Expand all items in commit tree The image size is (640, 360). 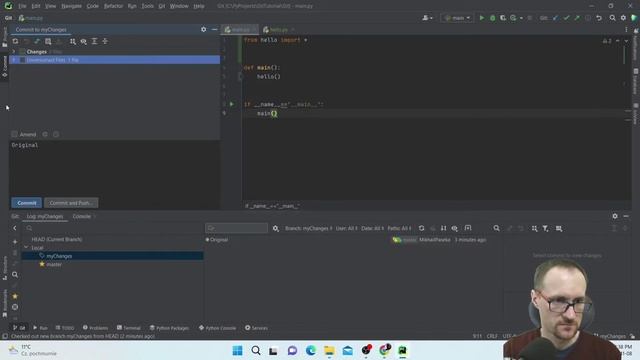[94, 41]
